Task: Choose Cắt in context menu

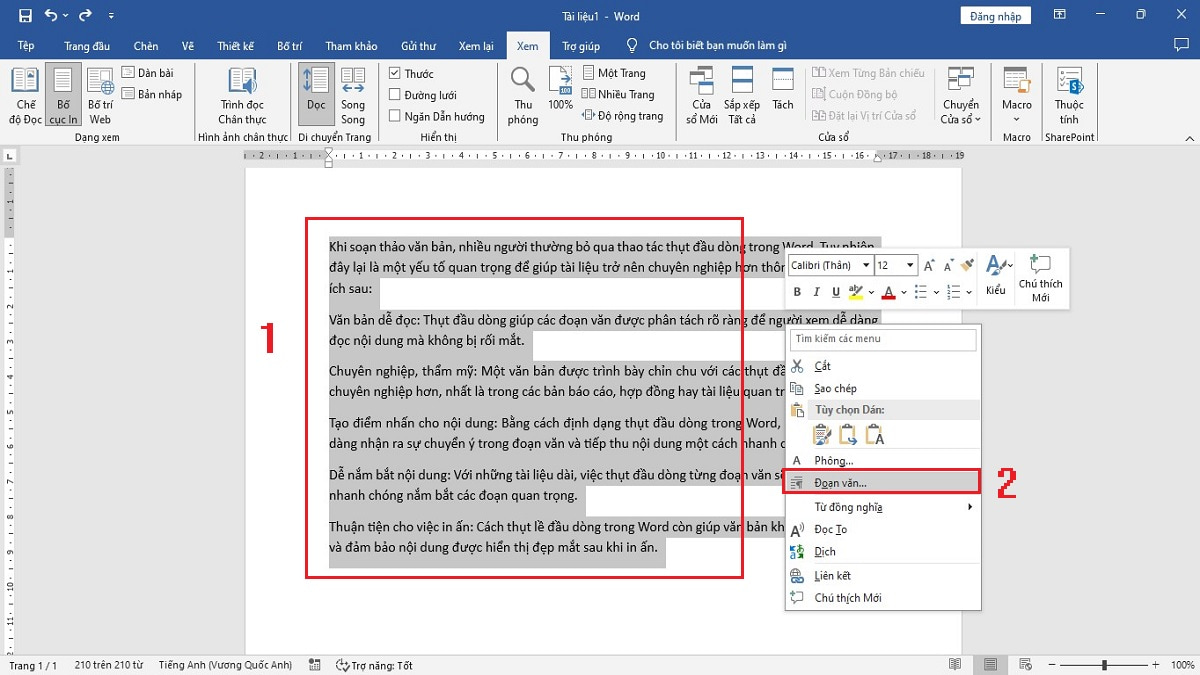Action: (x=883, y=366)
